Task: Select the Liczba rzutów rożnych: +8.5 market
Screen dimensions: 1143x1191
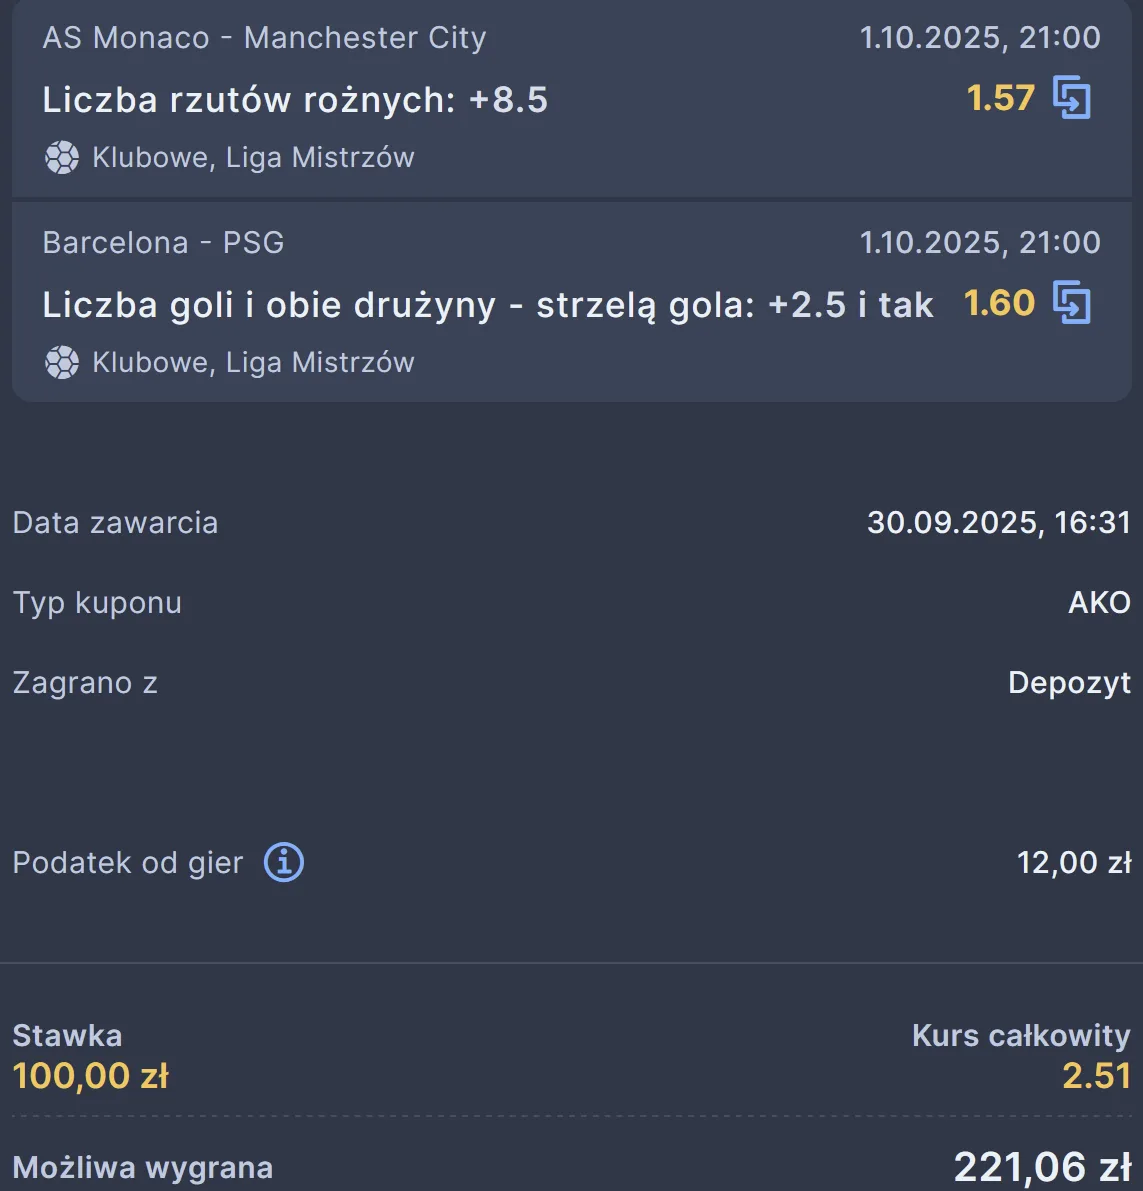Action: pyautogui.click(x=295, y=100)
